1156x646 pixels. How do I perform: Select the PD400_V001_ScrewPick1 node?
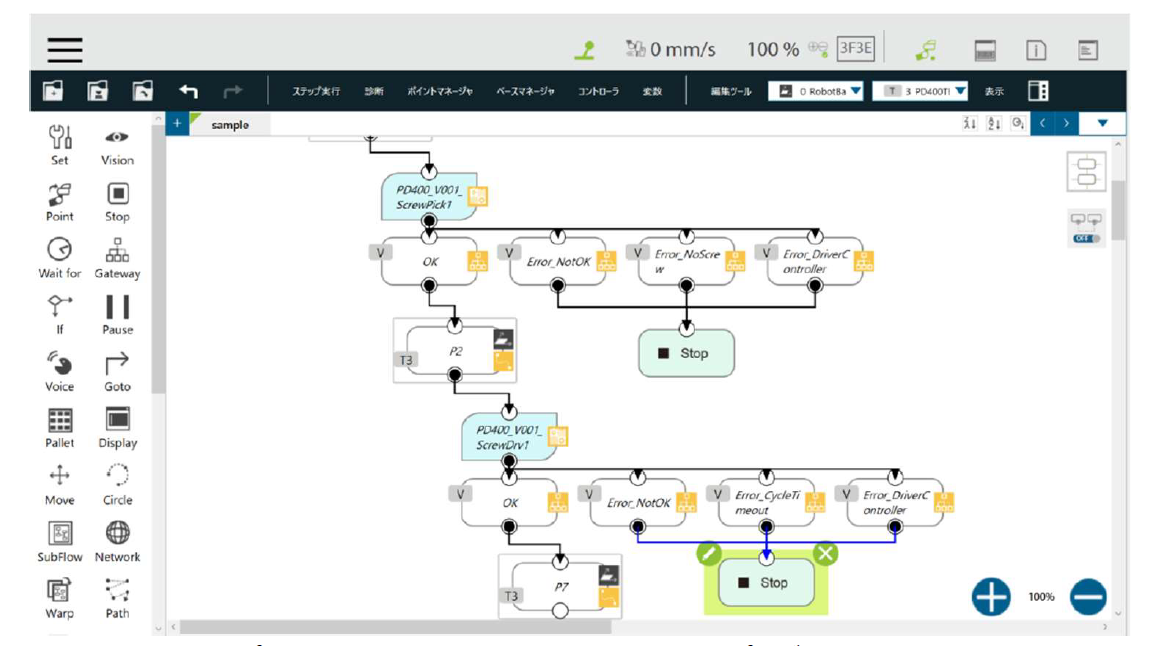pos(428,197)
